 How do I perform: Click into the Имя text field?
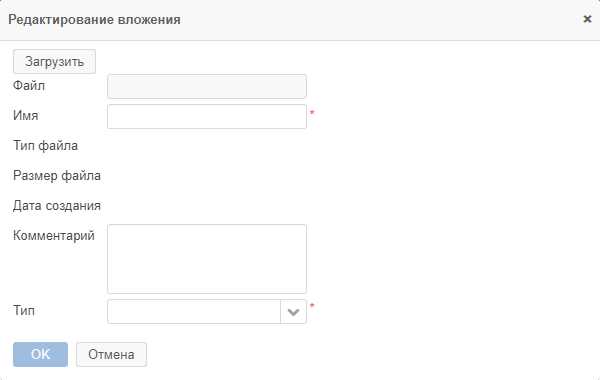tap(207, 116)
